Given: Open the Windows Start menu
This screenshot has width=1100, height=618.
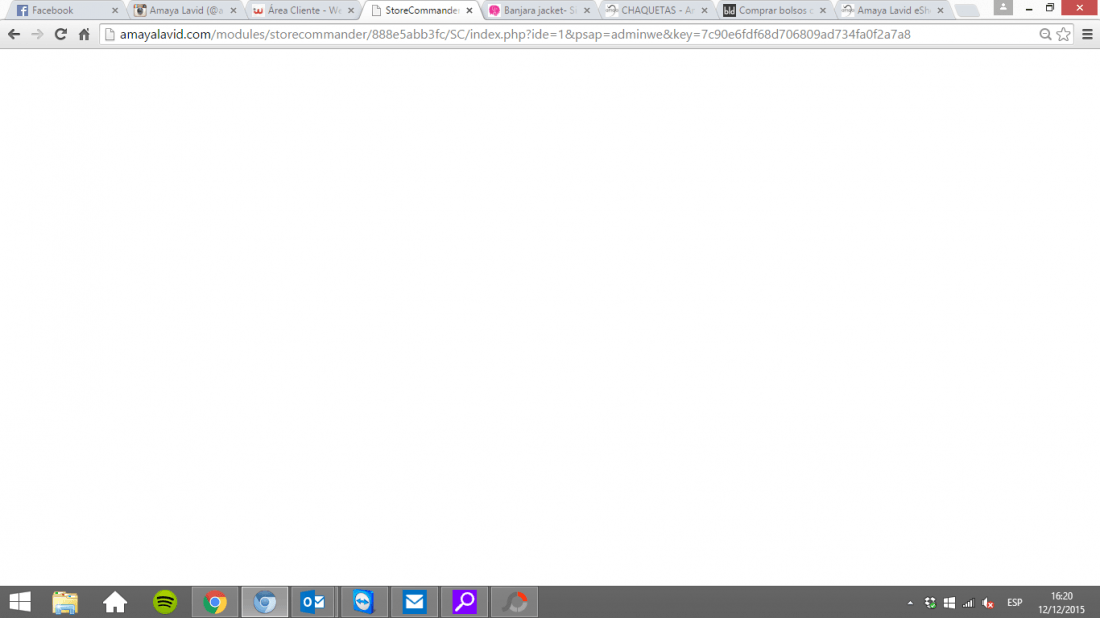Looking at the screenshot, I should point(20,602).
